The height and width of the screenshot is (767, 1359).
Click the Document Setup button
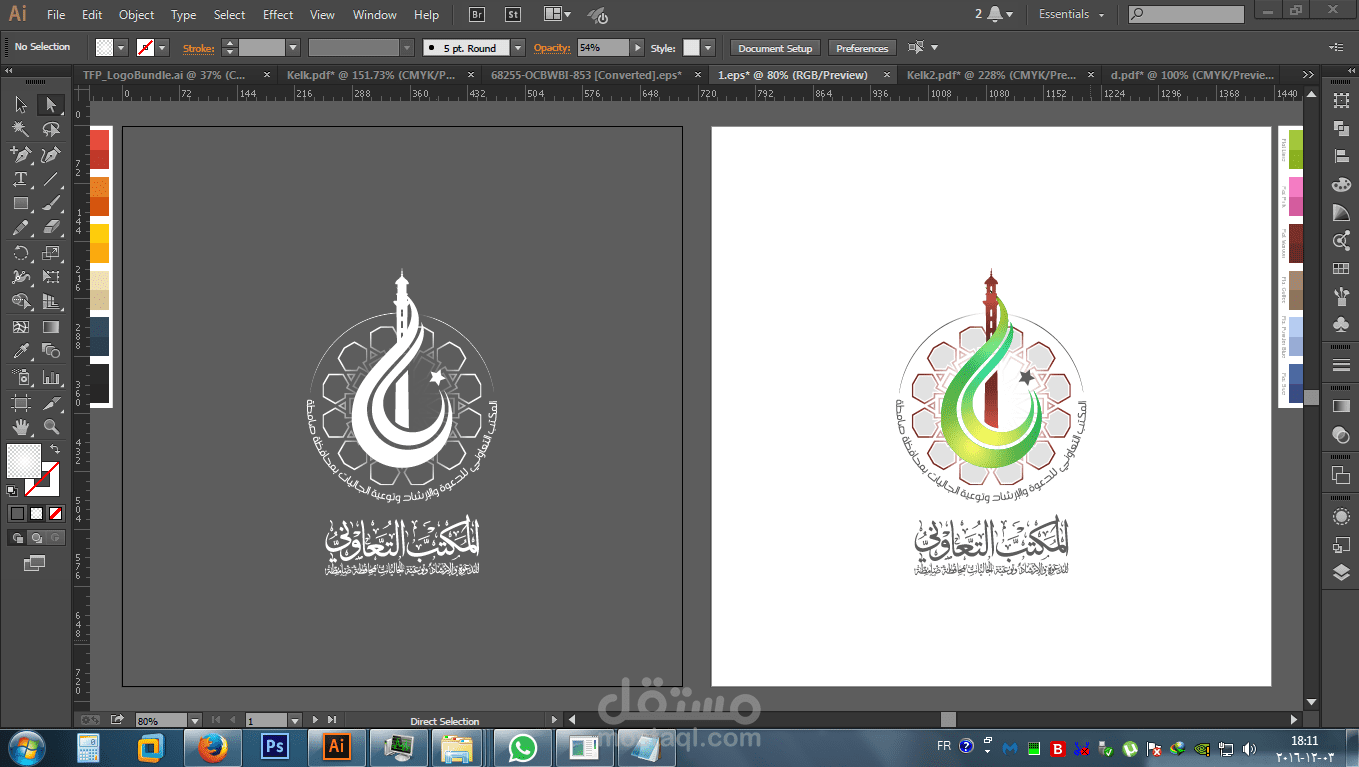point(776,48)
